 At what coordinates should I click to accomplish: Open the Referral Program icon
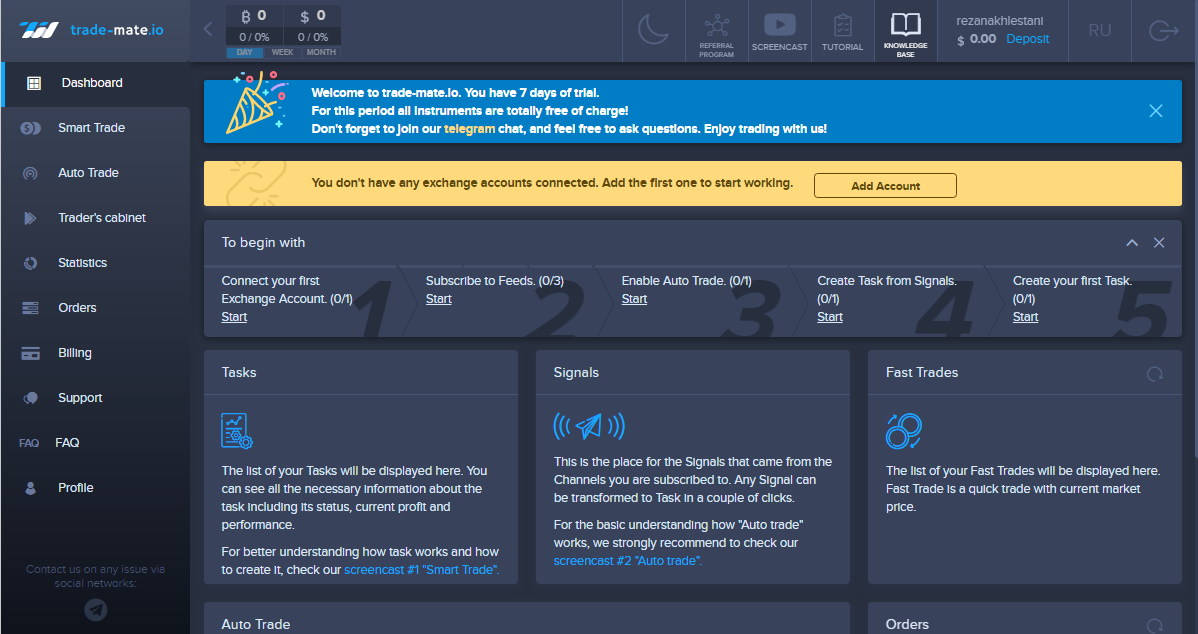[716, 34]
